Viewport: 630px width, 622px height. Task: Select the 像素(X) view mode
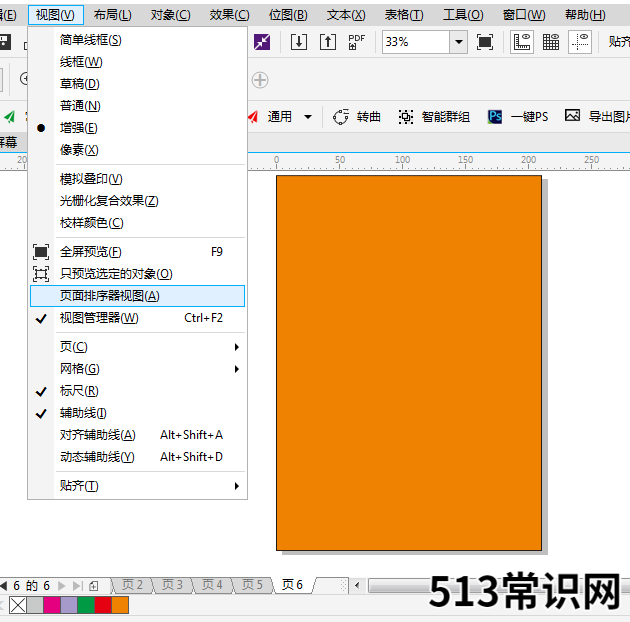(137, 150)
